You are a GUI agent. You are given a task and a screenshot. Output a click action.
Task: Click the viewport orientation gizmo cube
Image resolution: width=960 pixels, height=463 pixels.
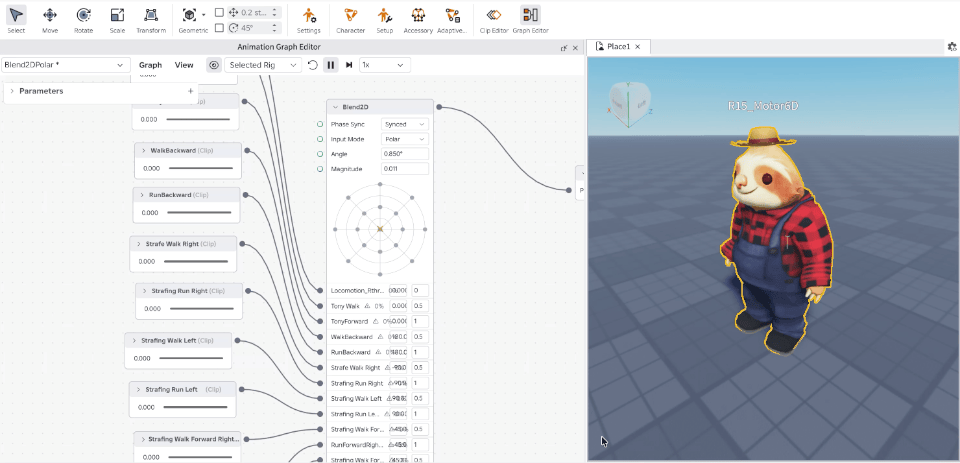pos(631,105)
